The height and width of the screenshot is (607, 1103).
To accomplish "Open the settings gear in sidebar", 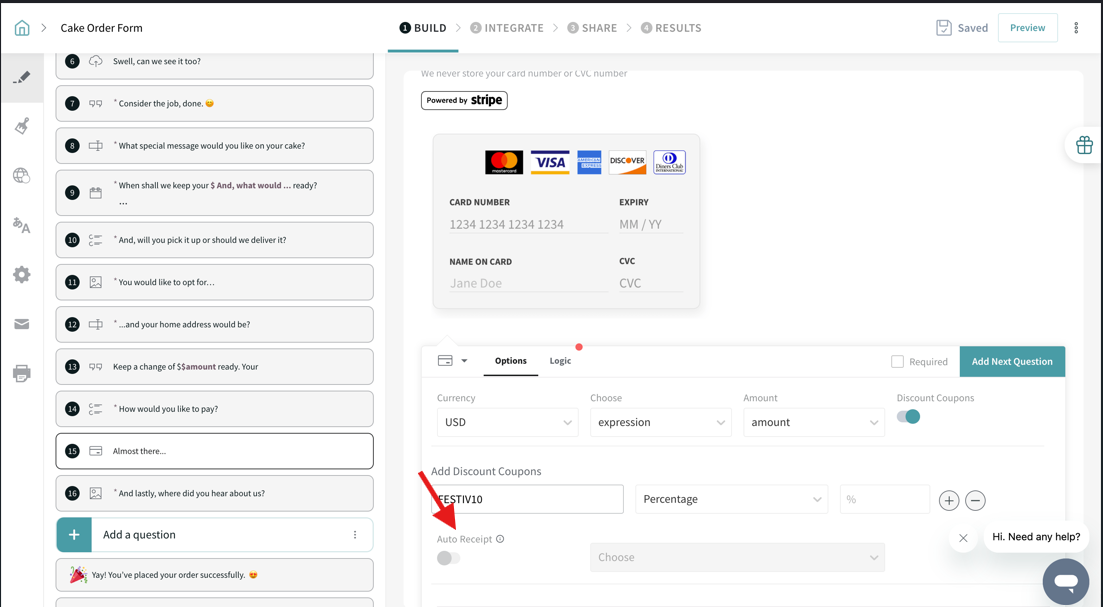I will point(22,275).
